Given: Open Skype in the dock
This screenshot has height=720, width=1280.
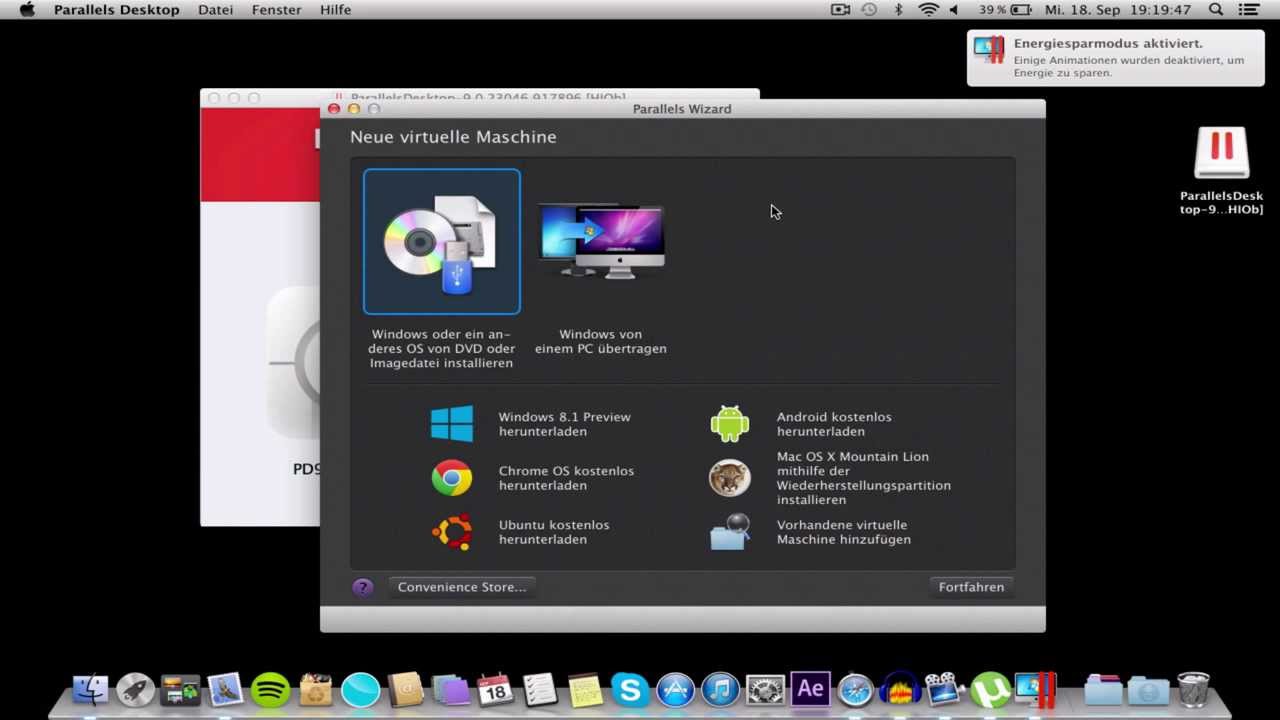Looking at the screenshot, I should click(x=630, y=690).
